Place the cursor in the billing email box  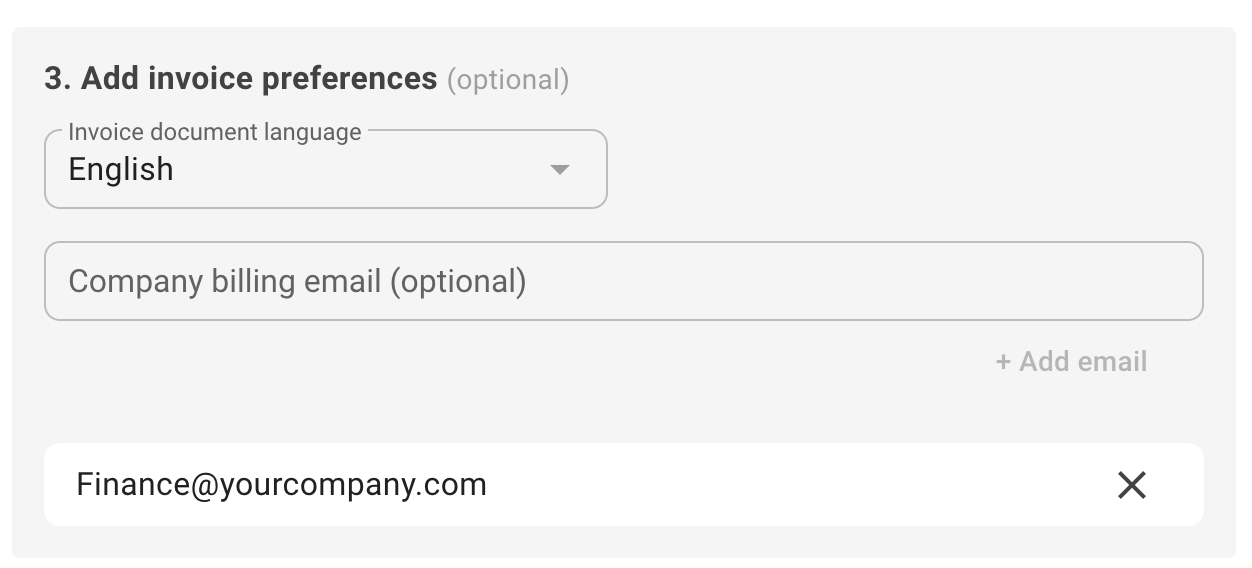pos(623,281)
